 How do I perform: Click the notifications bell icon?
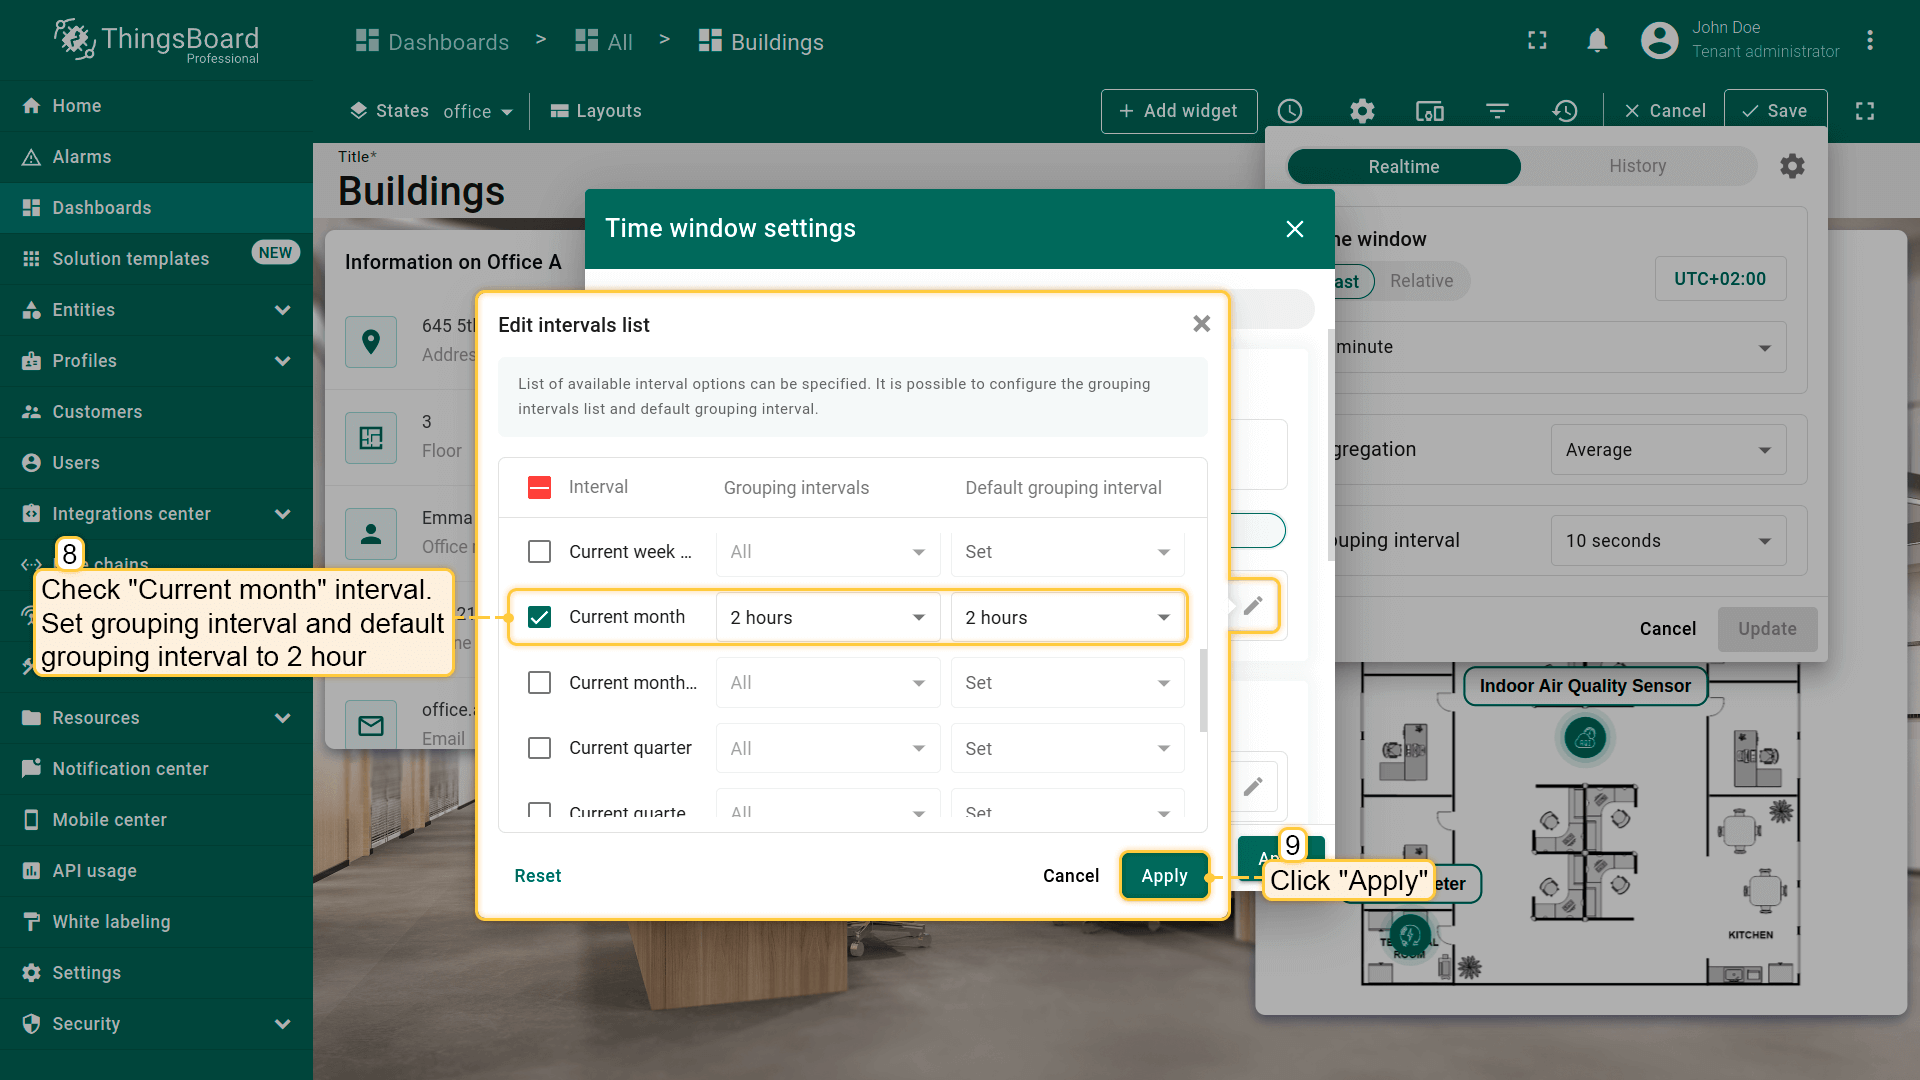1597,41
